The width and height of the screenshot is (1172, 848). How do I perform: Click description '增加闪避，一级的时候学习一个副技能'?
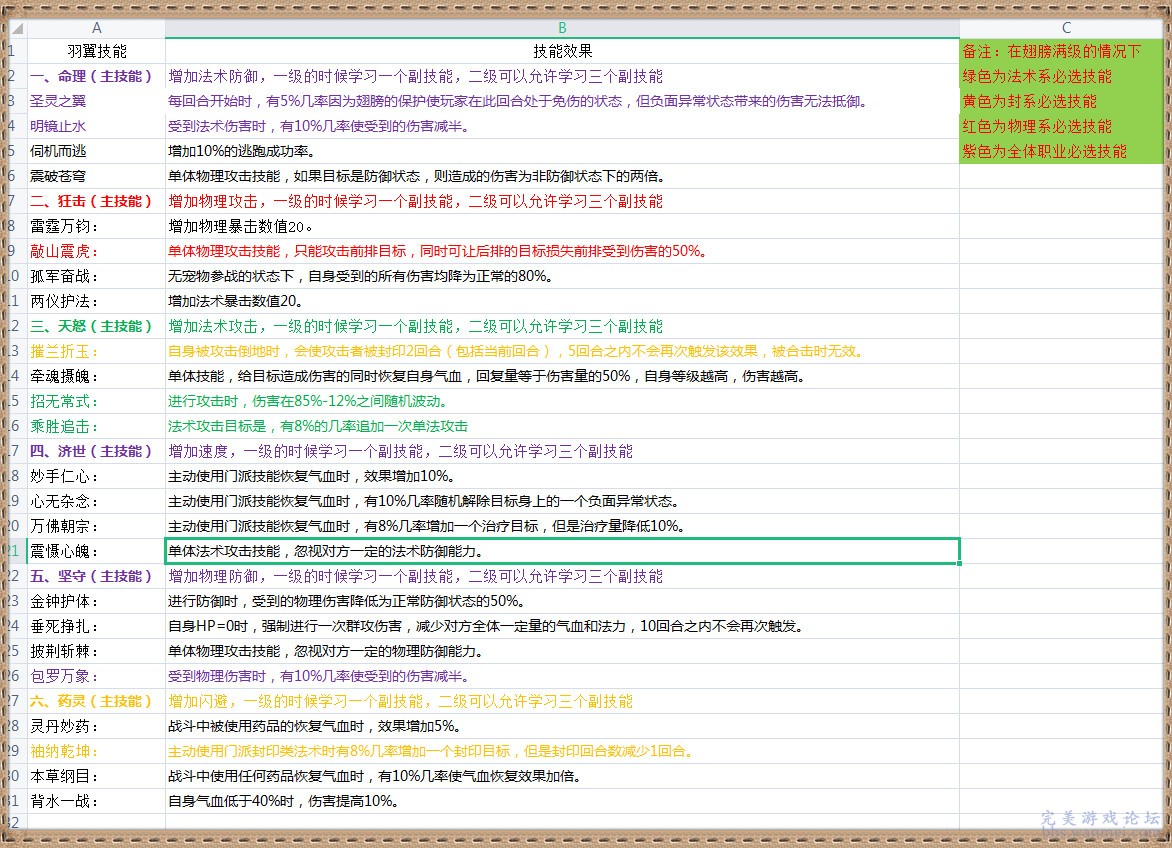coord(562,702)
